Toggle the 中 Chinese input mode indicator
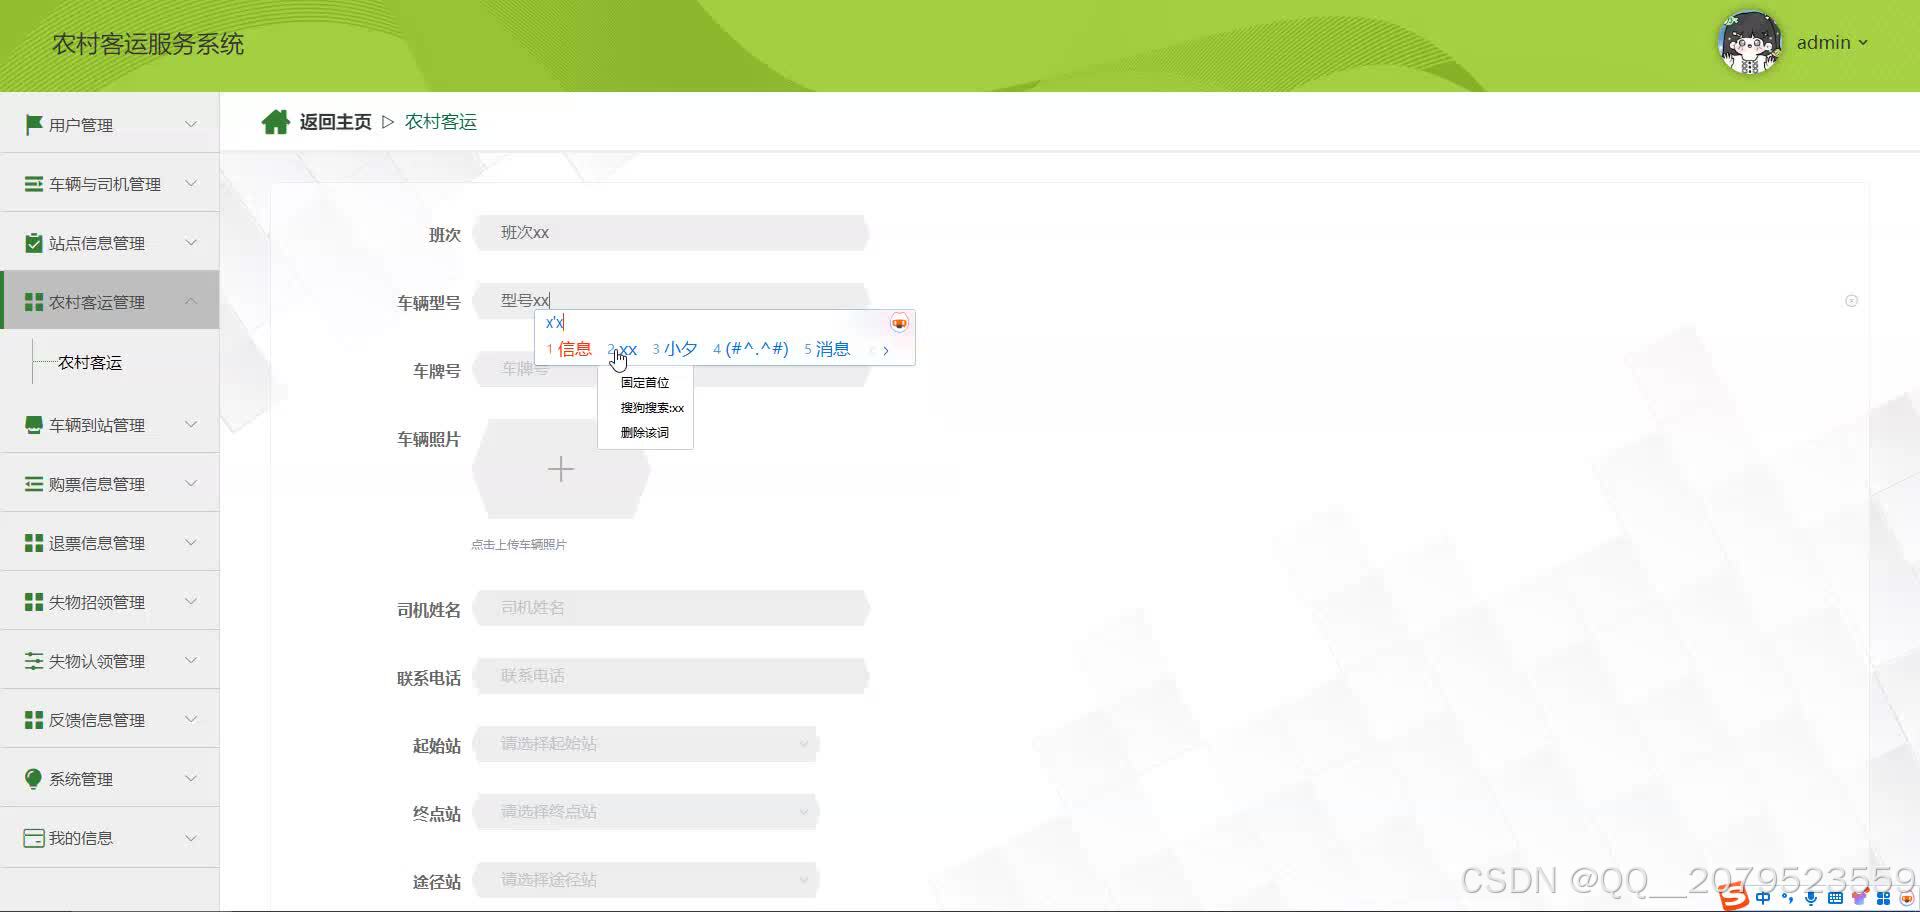Viewport: 1920px width, 912px height. pyautogui.click(x=1763, y=898)
